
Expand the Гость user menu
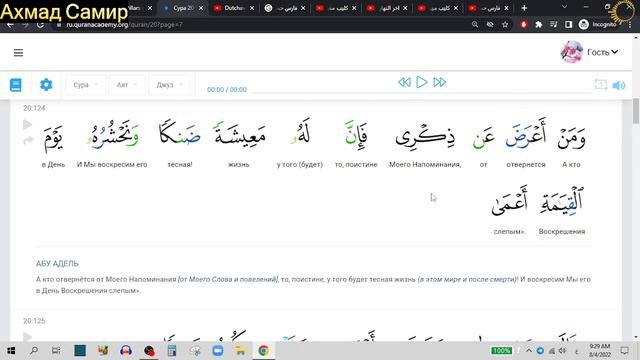[x=602, y=52]
